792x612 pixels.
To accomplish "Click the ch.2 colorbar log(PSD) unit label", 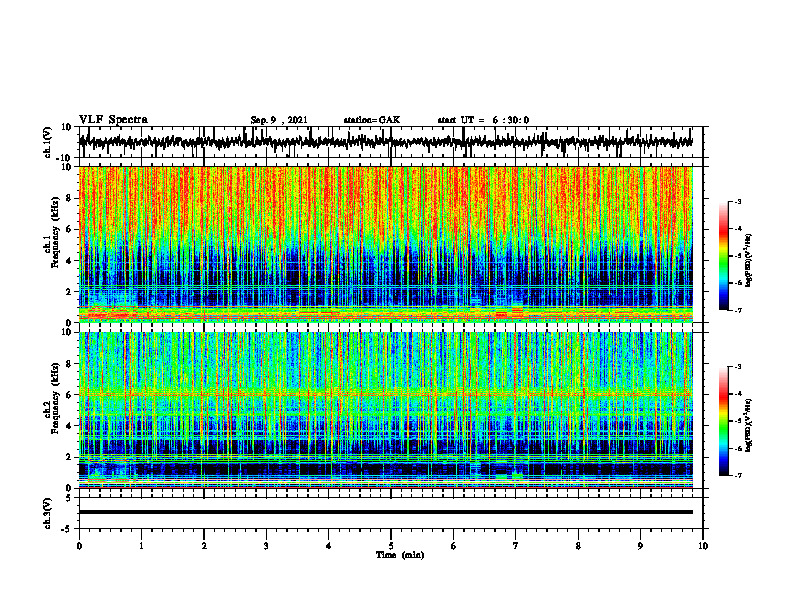I will tap(749, 424).
